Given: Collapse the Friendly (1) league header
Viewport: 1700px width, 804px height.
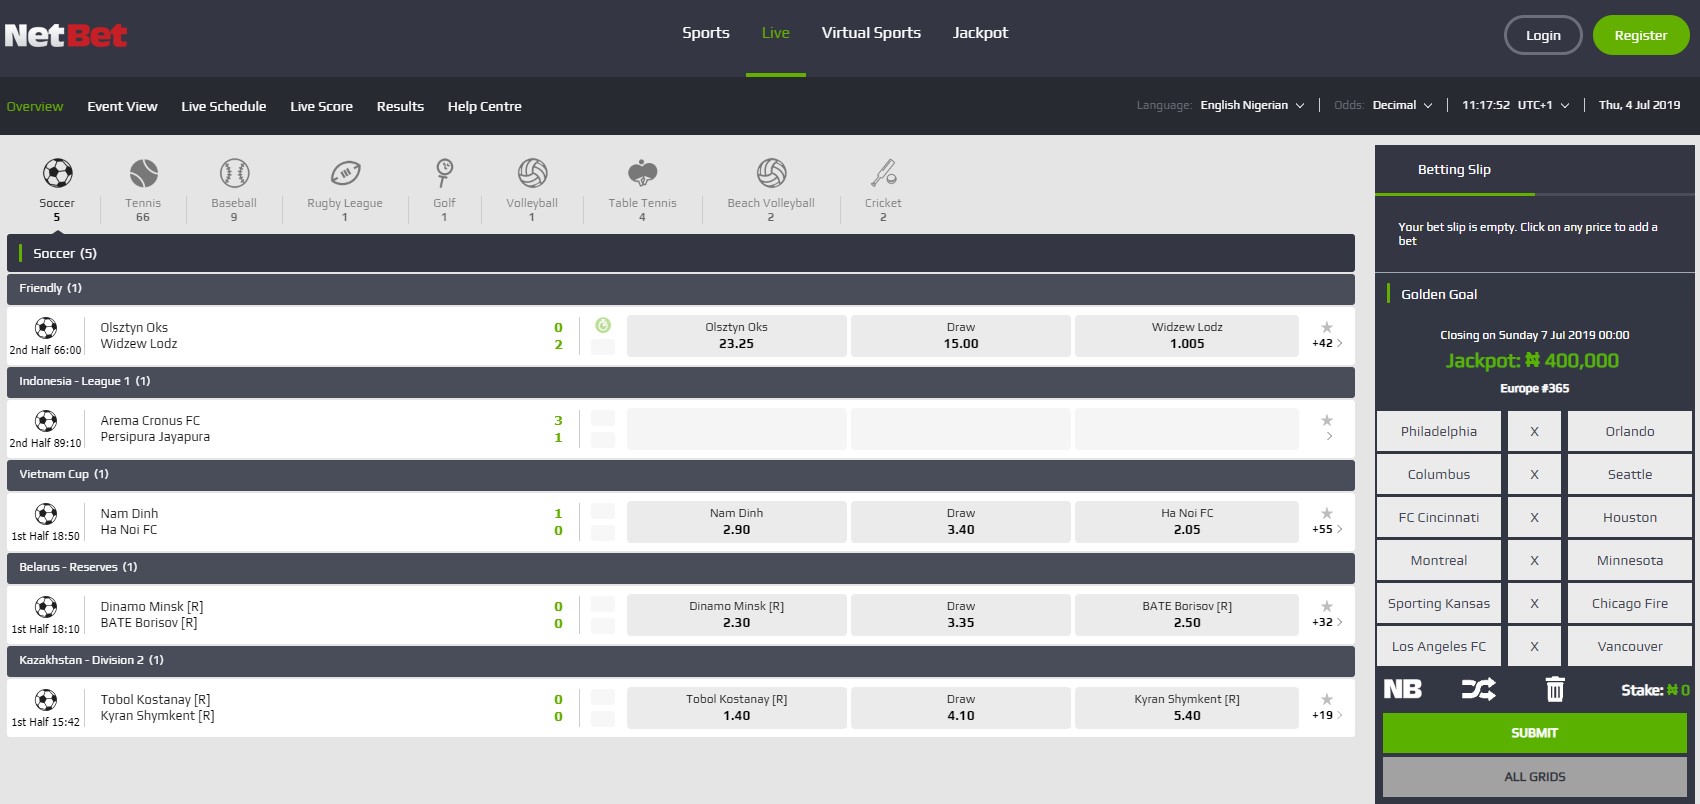Looking at the screenshot, I should coord(681,288).
